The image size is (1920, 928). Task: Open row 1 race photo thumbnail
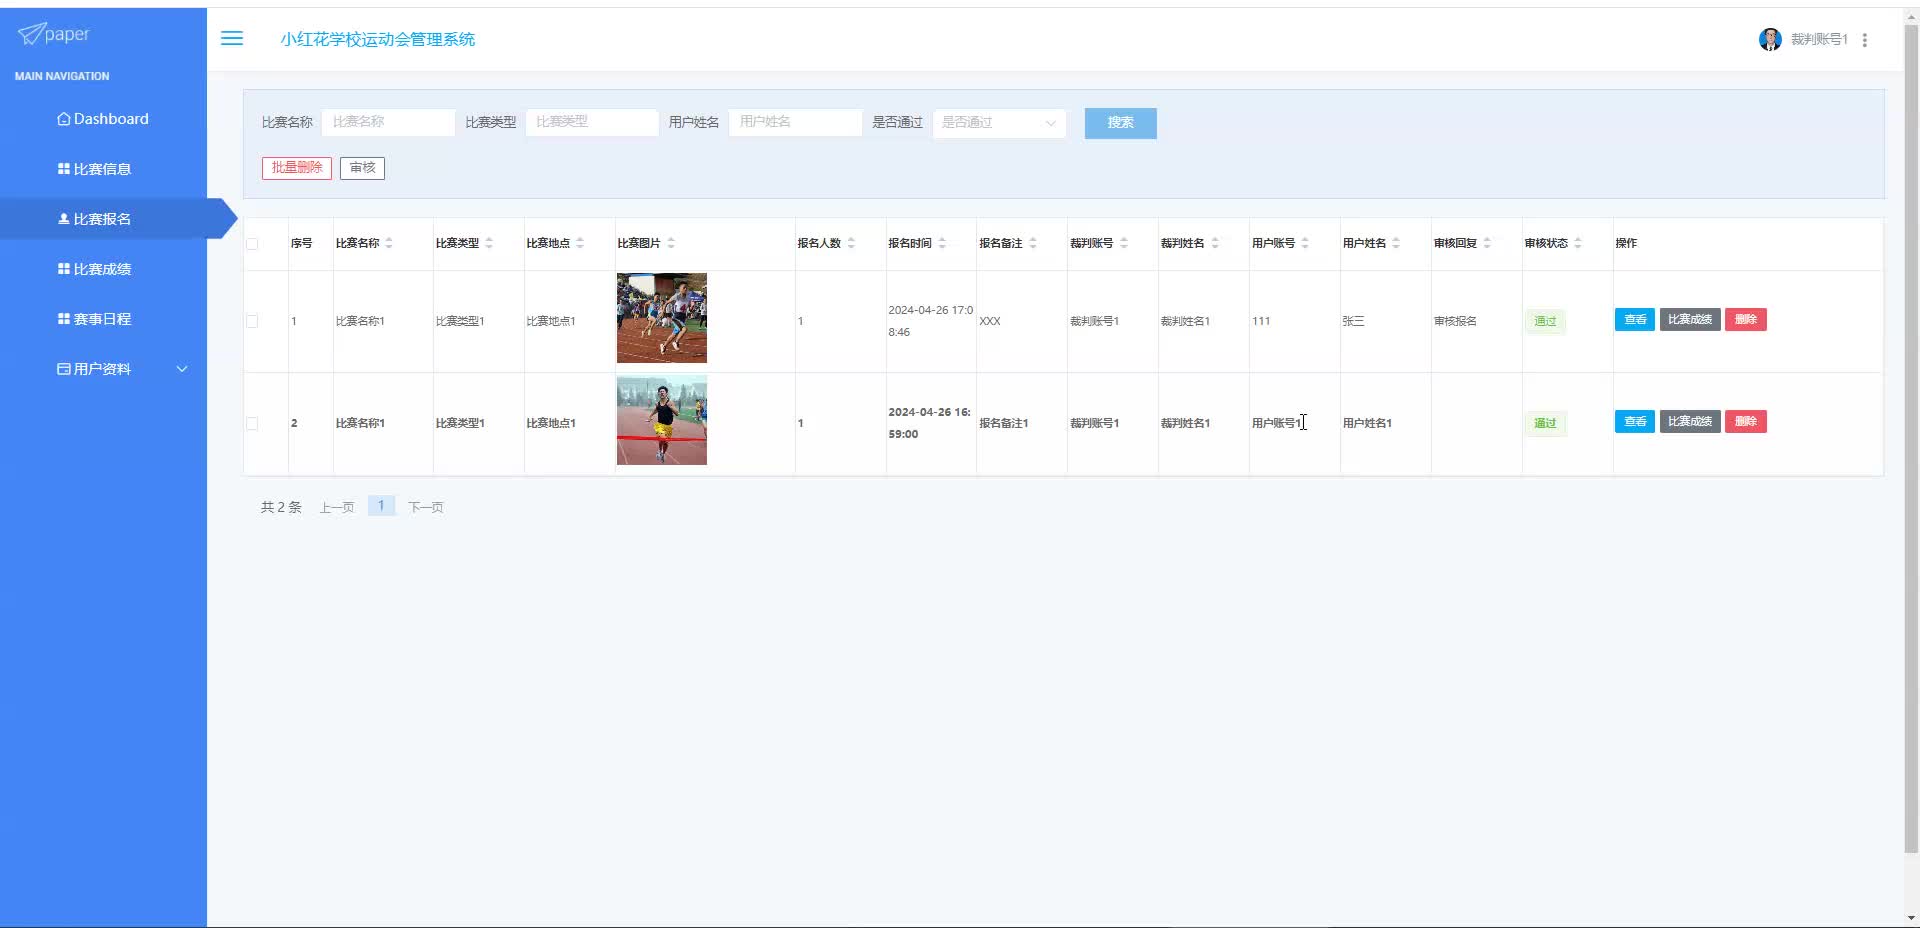click(x=662, y=318)
